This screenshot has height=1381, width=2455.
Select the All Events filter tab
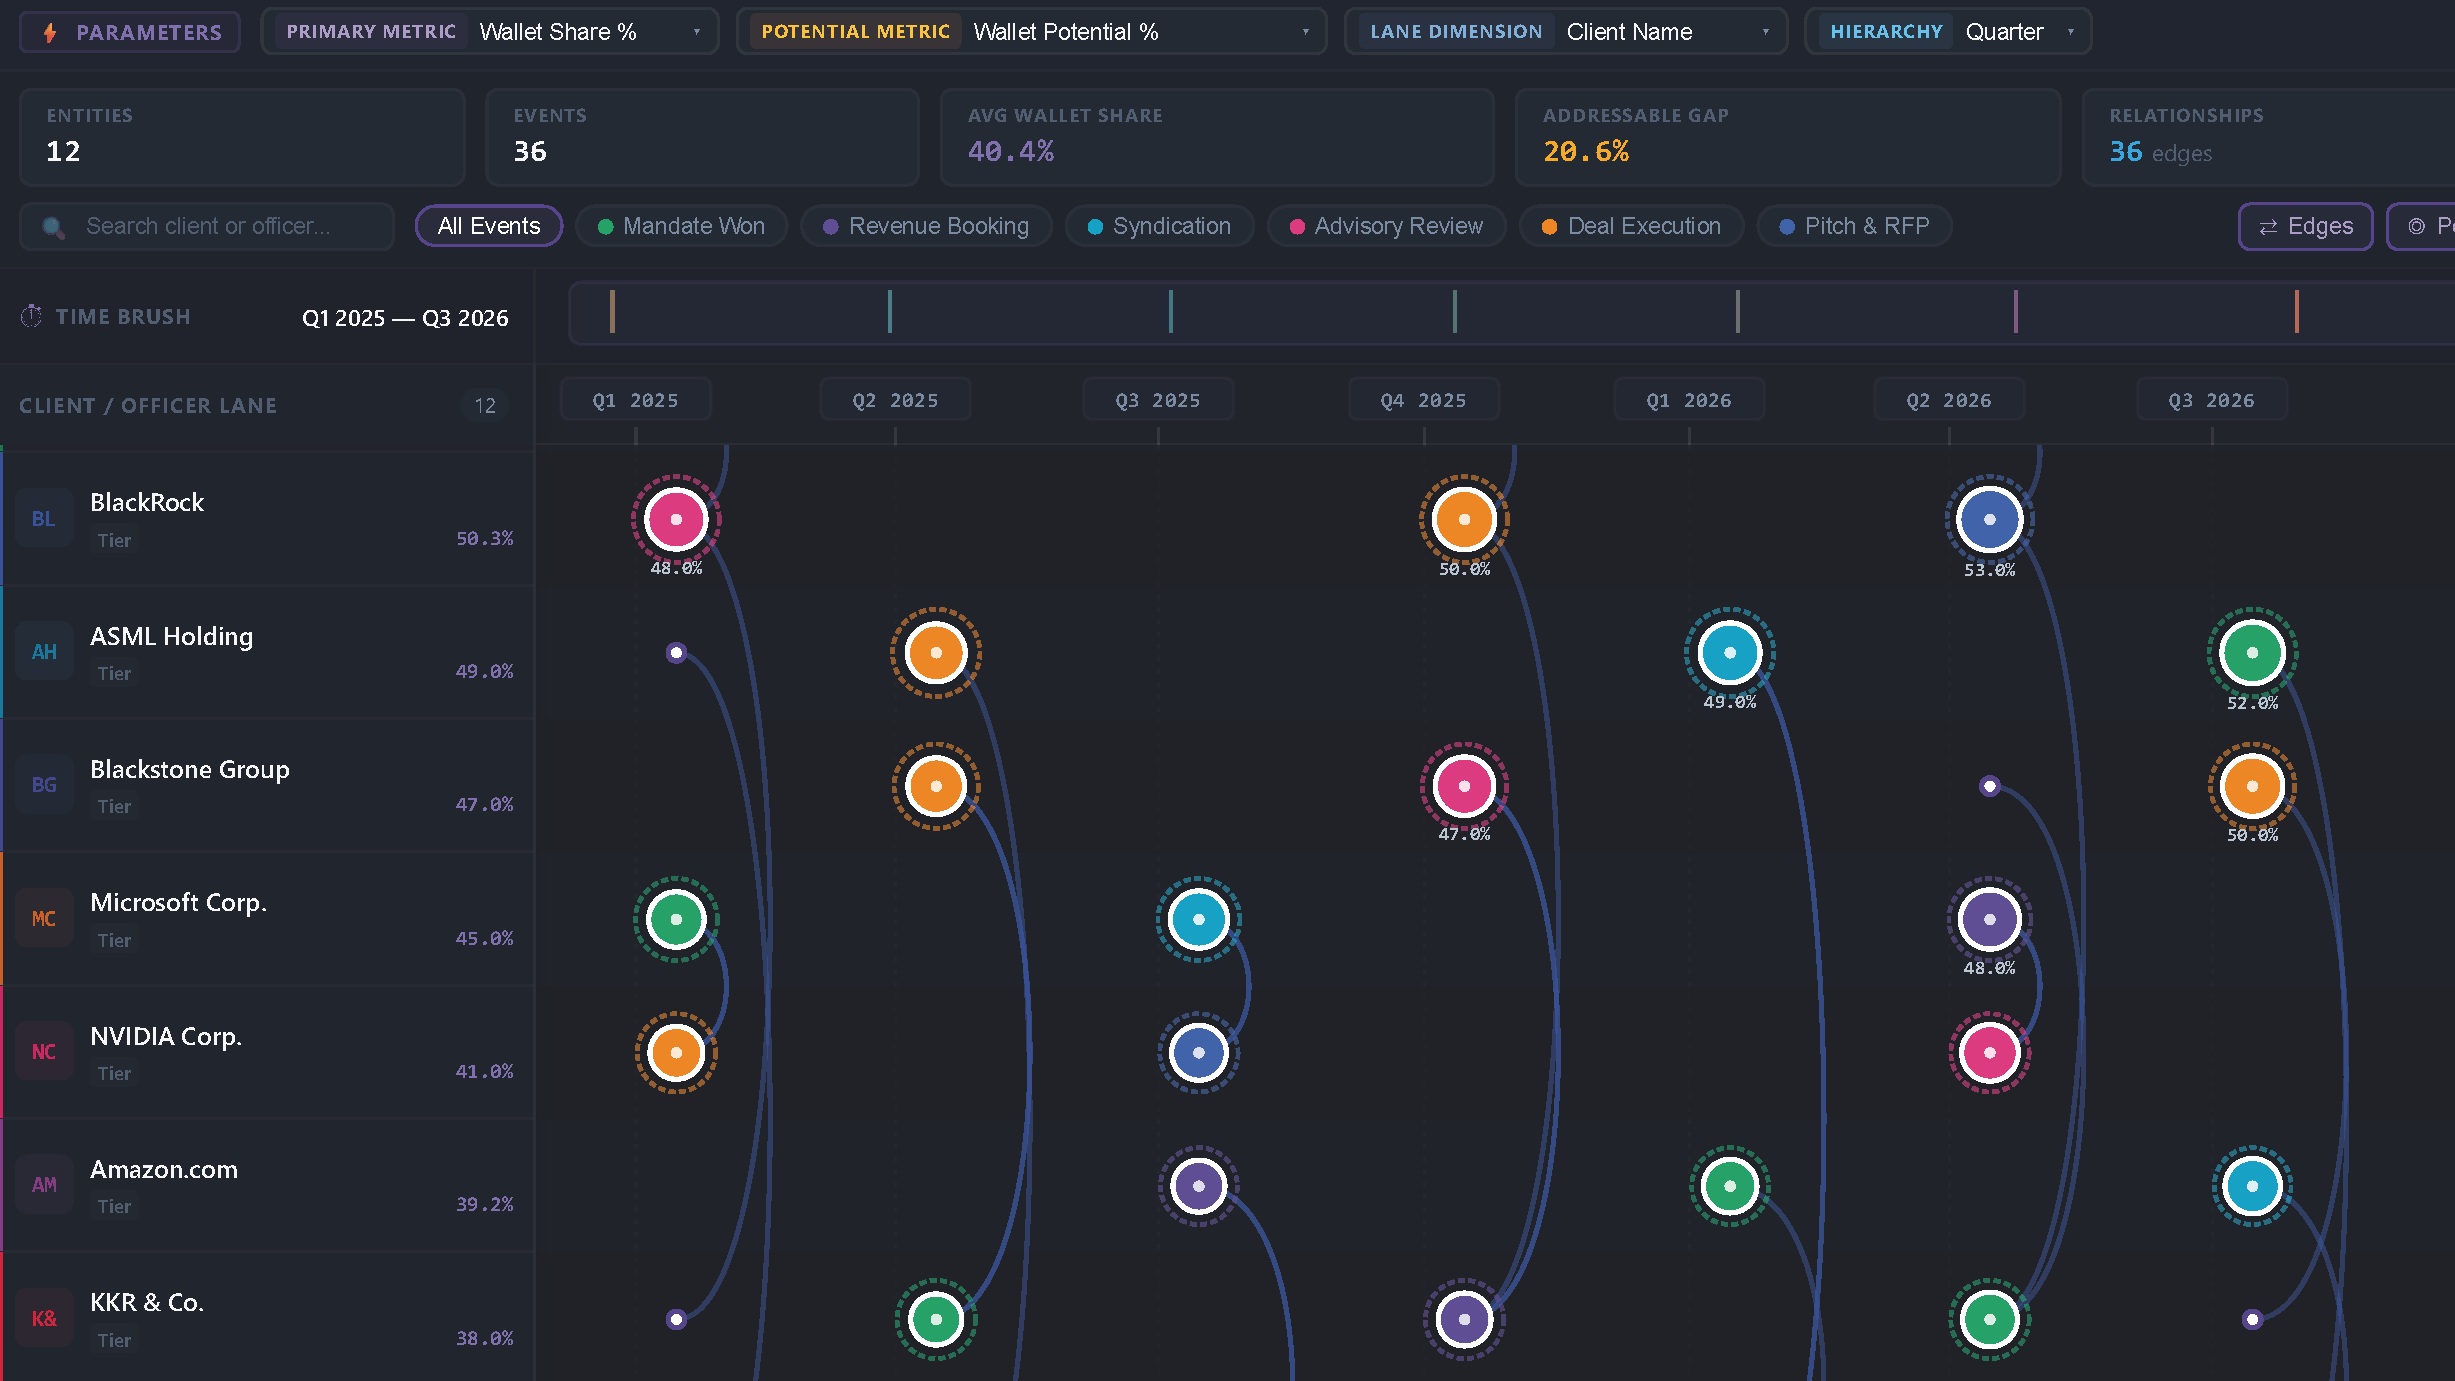489,226
